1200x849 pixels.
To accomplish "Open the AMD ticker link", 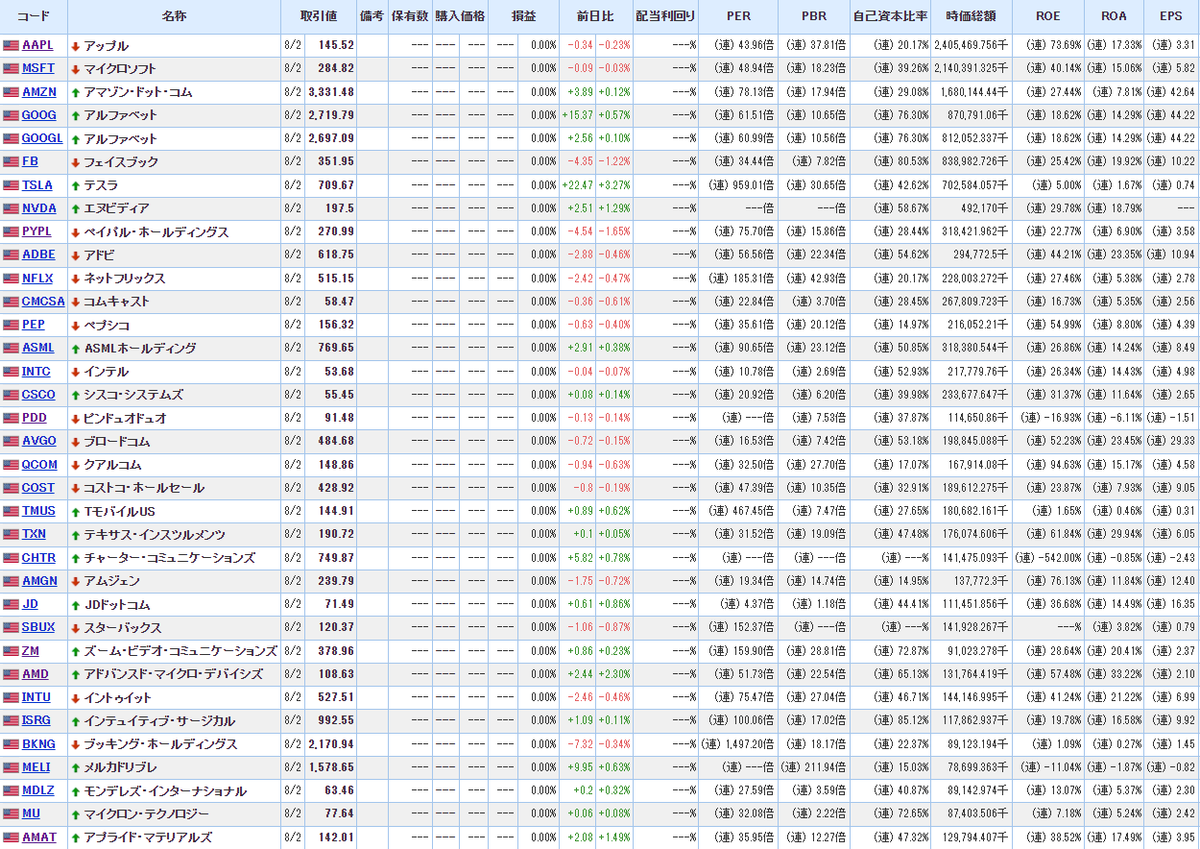I will [x=35, y=674].
